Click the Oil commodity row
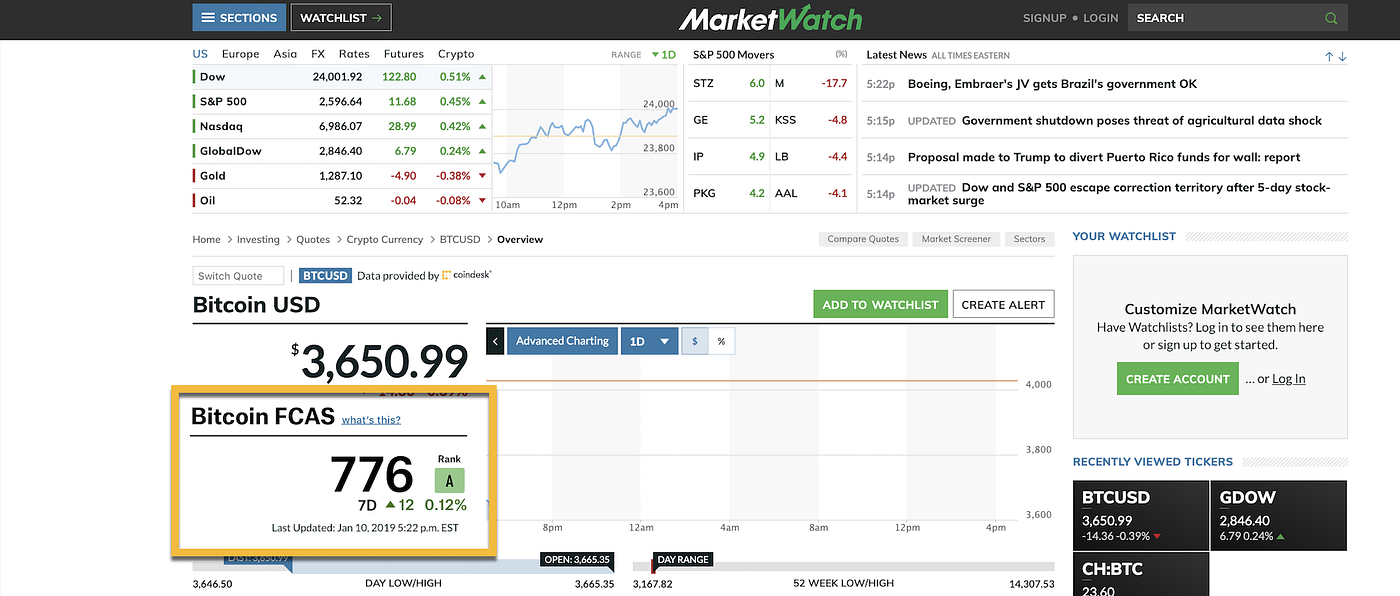This screenshot has width=1400, height=596. click(341, 200)
